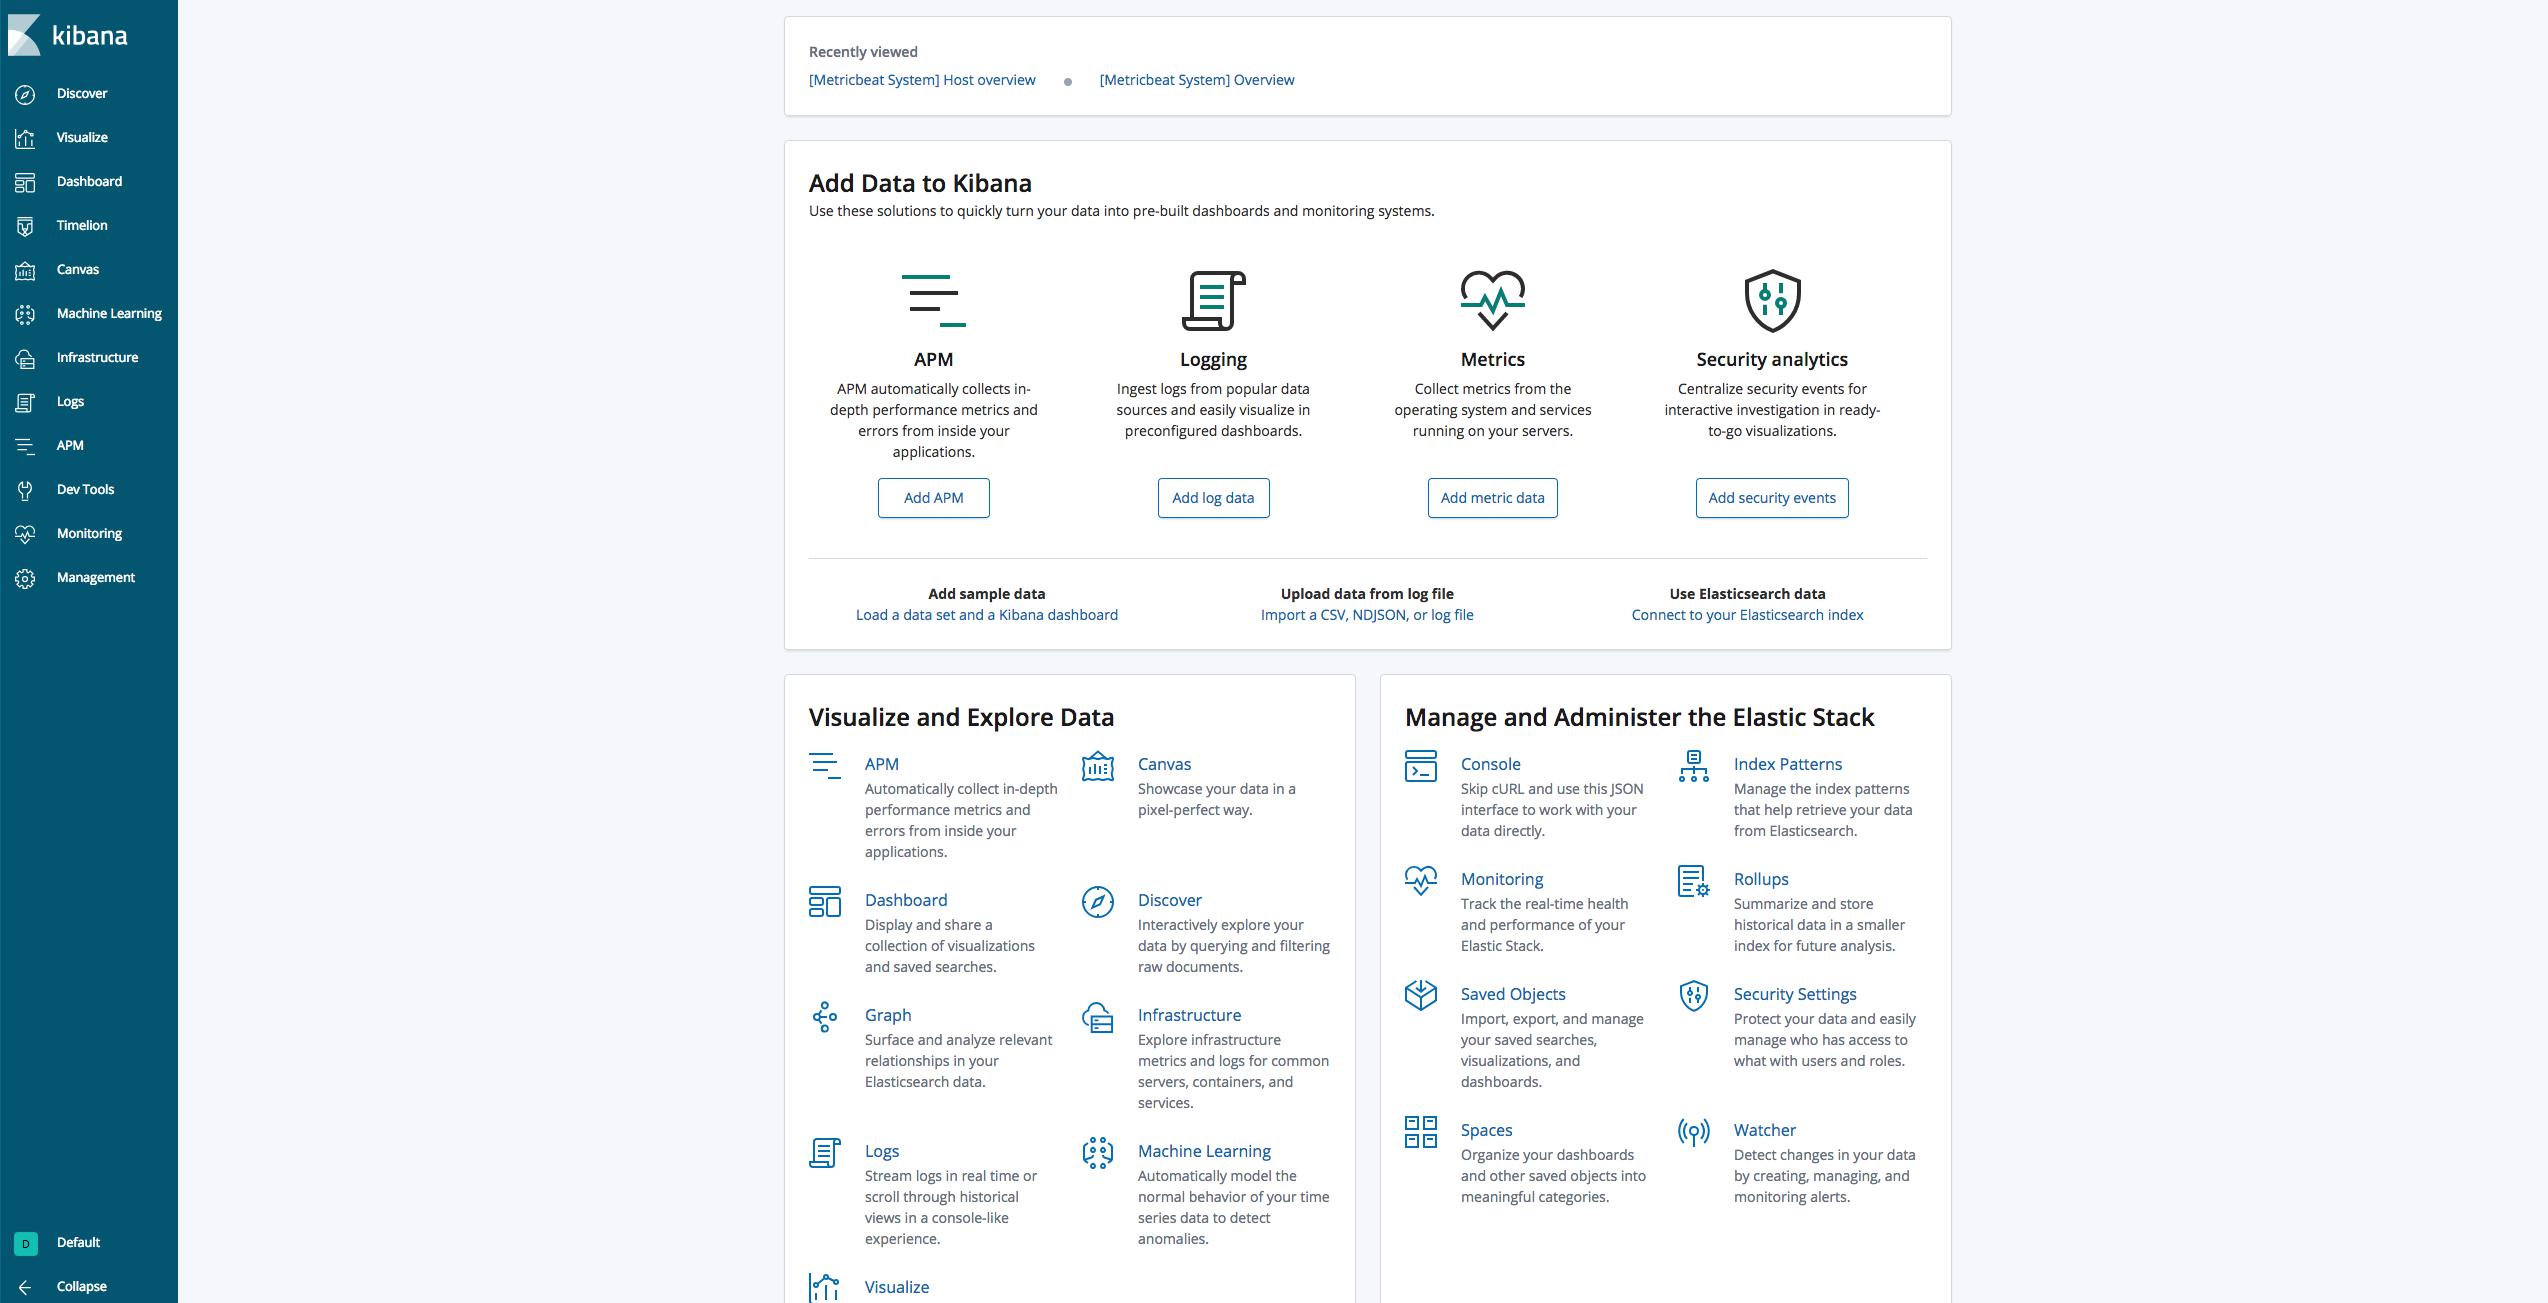Open Canvas from sidebar
Viewport: 2548px width, 1303px height.
coord(76,268)
